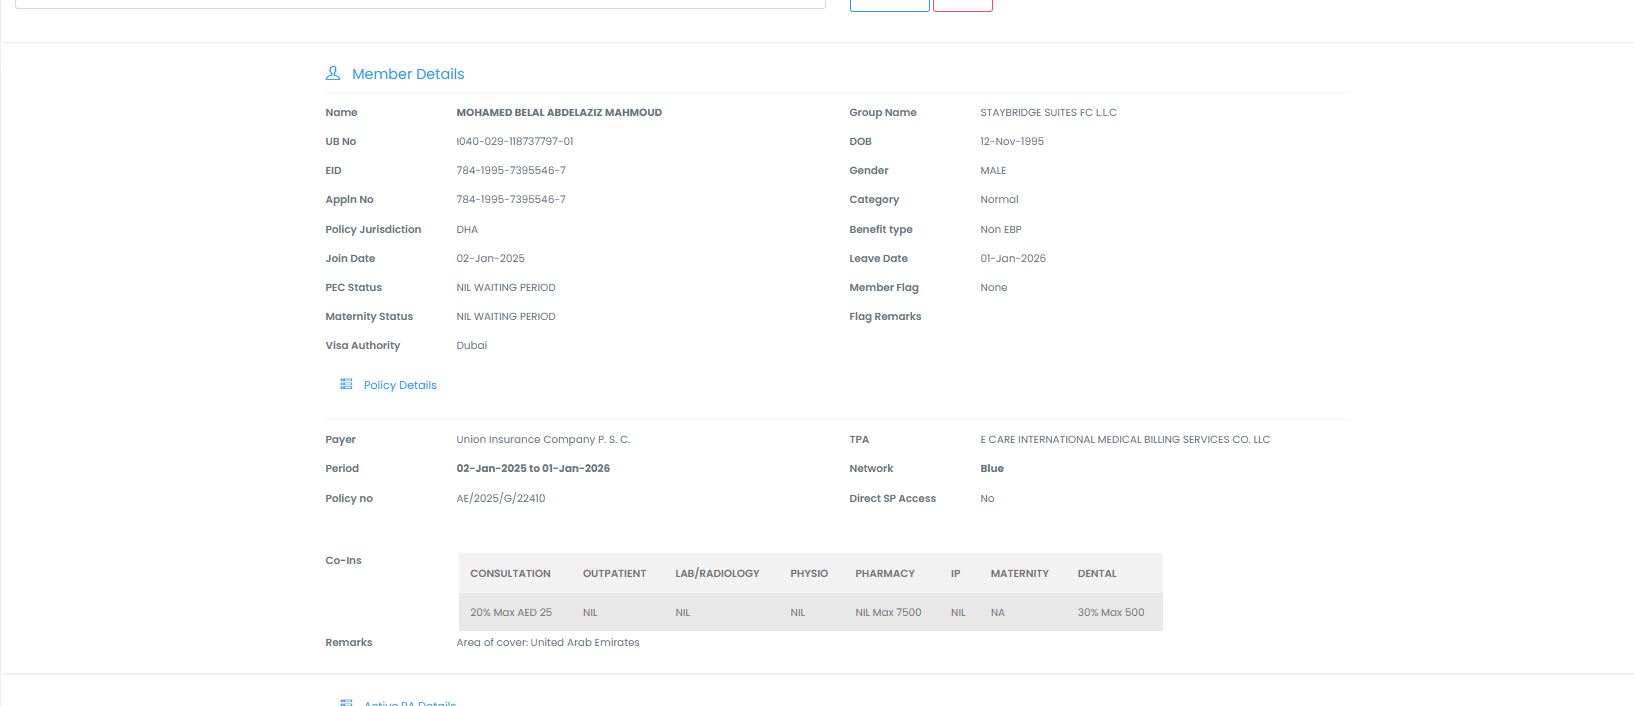The height and width of the screenshot is (706, 1634).
Task: Click the red-outlined button at the top
Action: (962, 5)
